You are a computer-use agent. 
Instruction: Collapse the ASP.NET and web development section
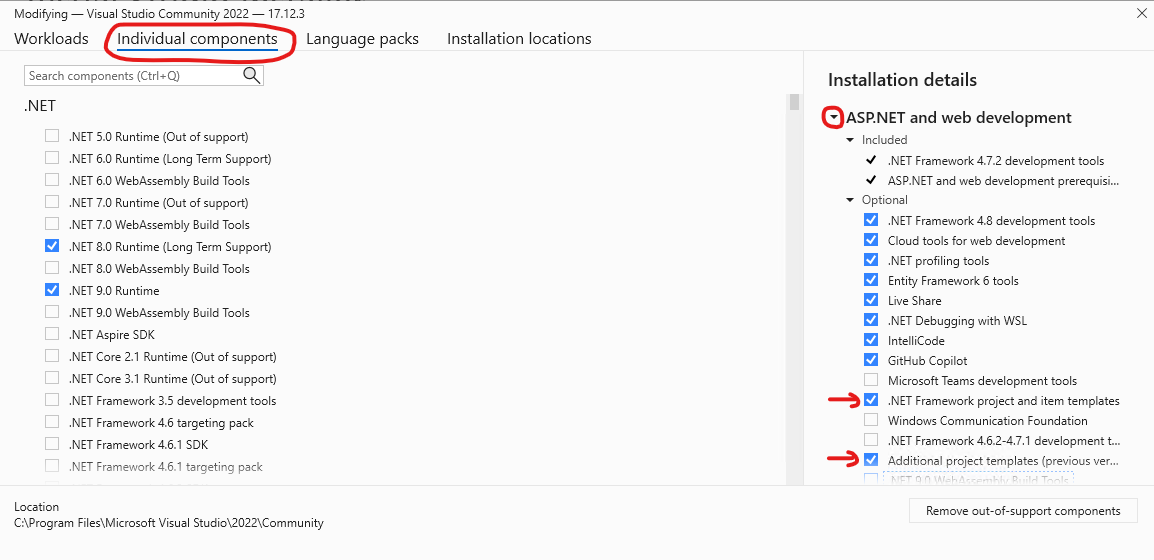point(834,118)
